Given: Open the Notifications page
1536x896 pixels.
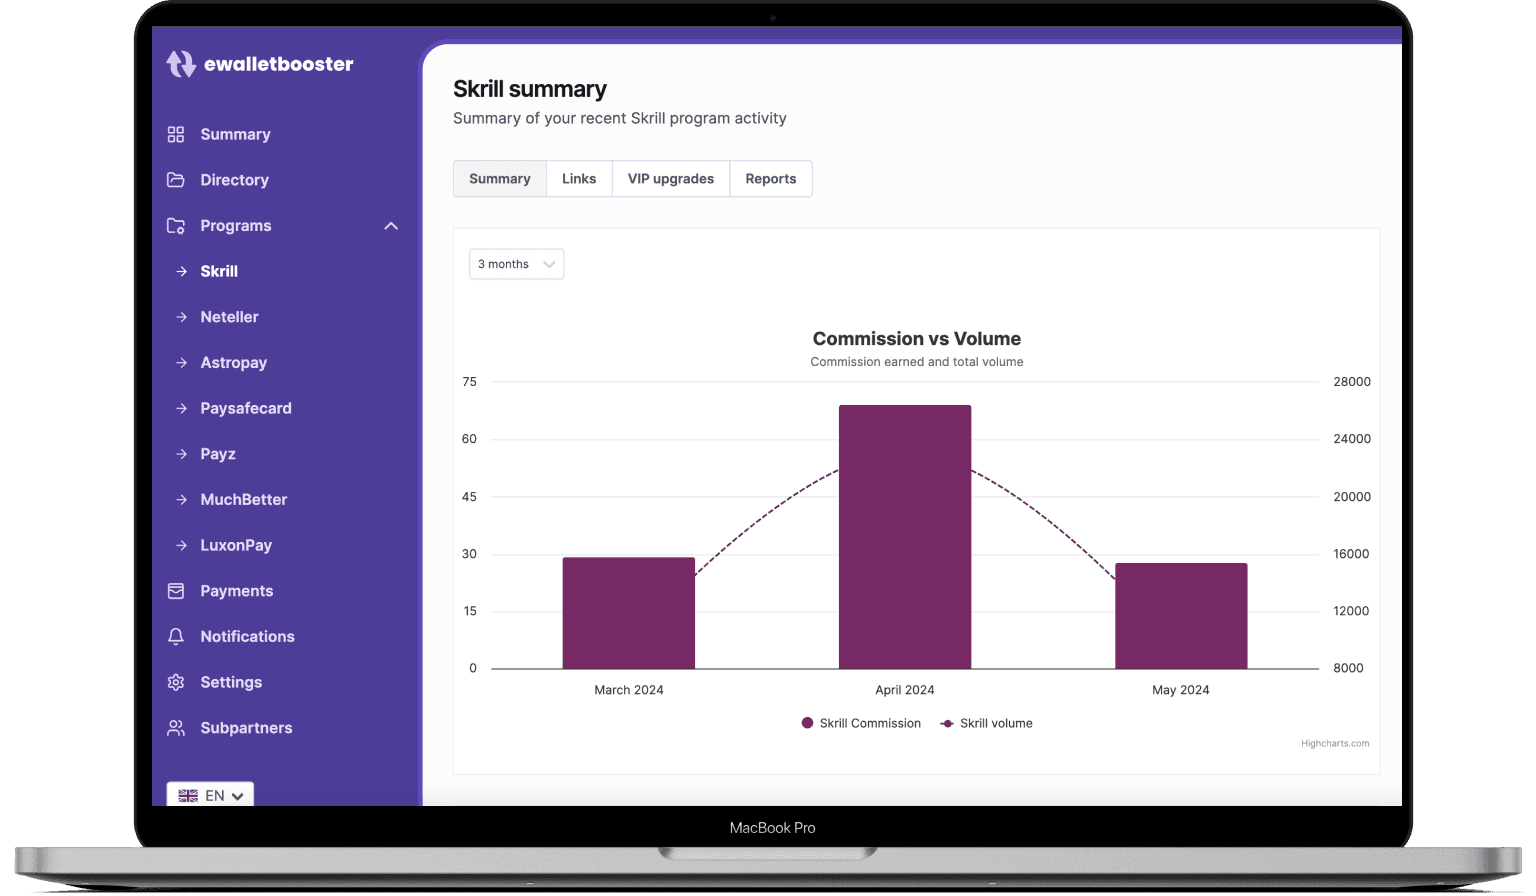Looking at the screenshot, I should 247,637.
